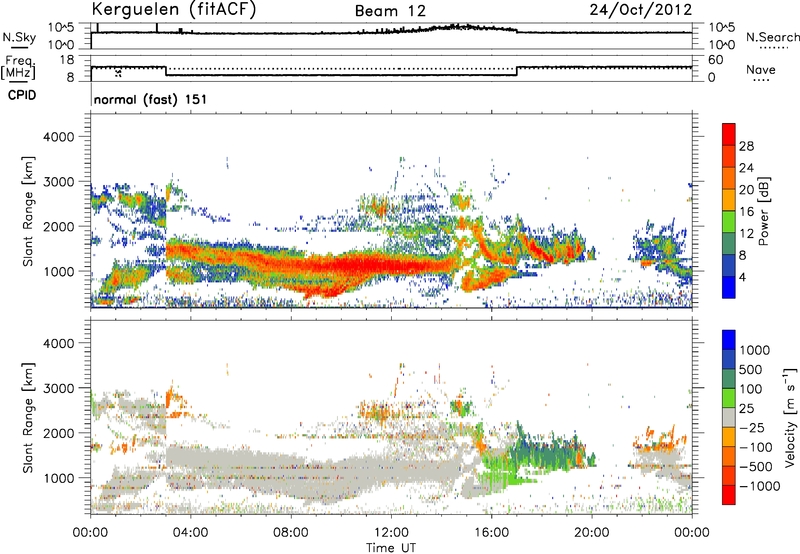800x554 pixels.
Task: Click the 'normal (fast) 151' text
Action: 151,99
